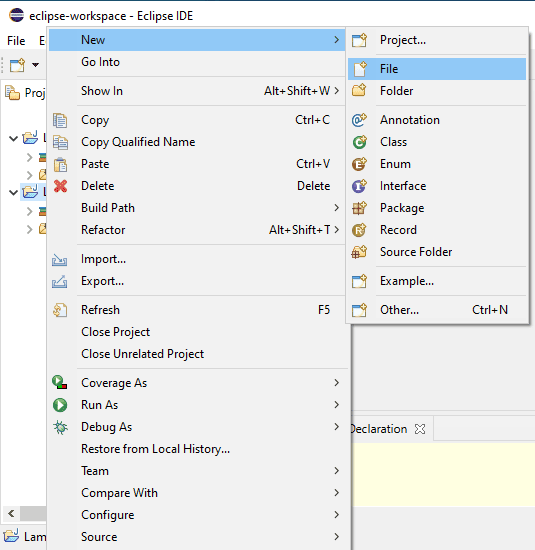This screenshot has width=535, height=550.
Task: Select New in the context menu
Action: point(196,40)
